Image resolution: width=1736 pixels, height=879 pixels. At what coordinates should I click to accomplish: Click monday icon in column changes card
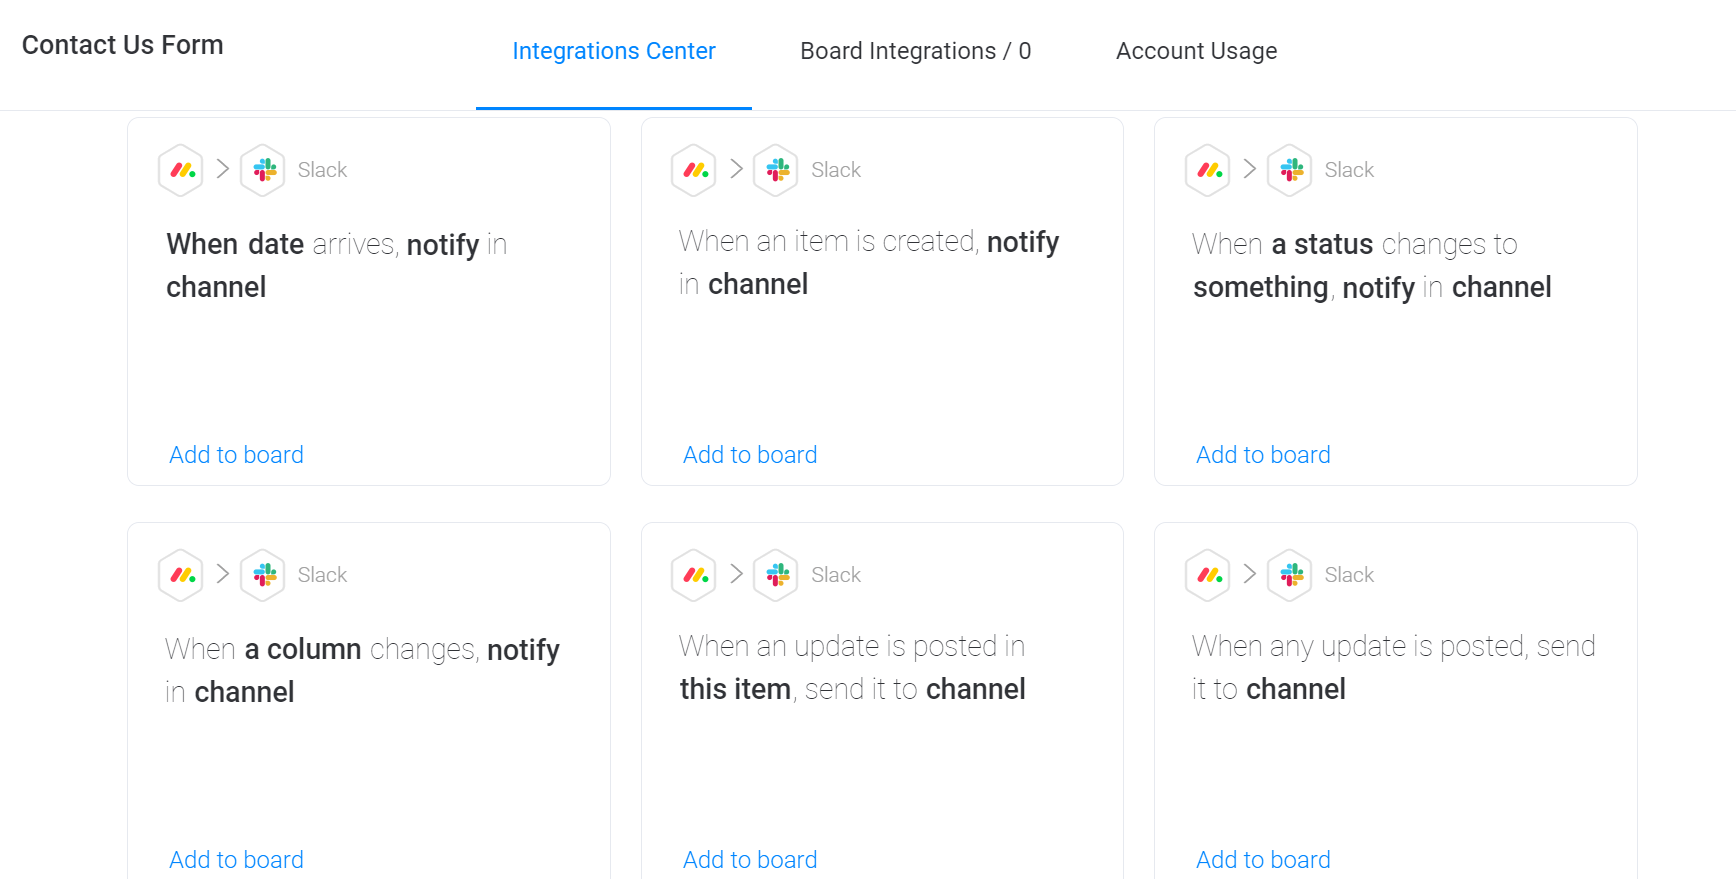pos(181,575)
